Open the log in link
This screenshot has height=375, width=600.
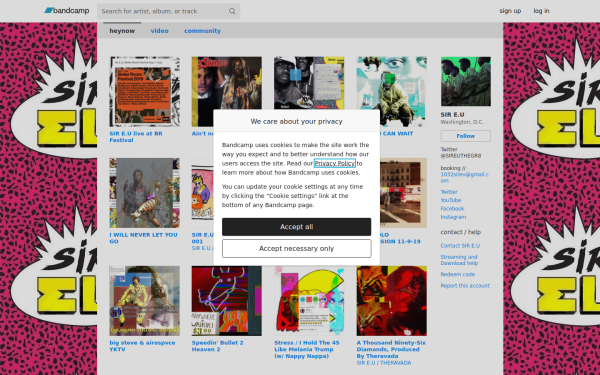(x=541, y=11)
